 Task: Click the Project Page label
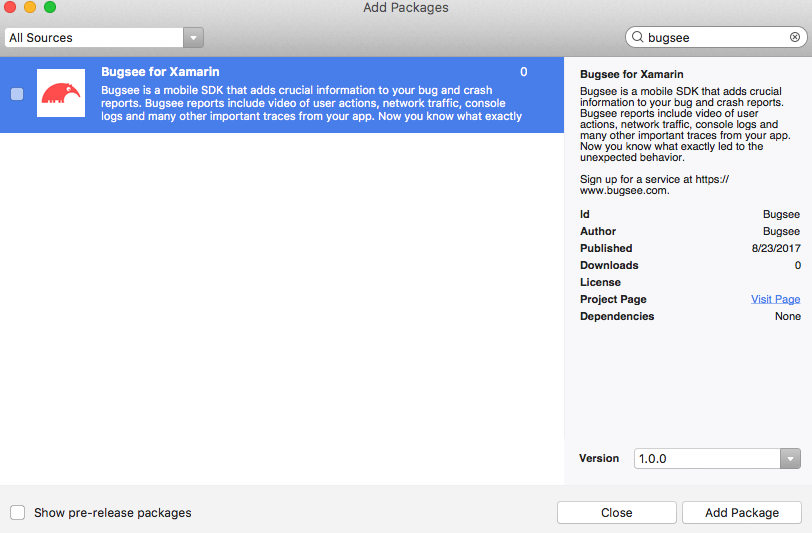tap(613, 299)
